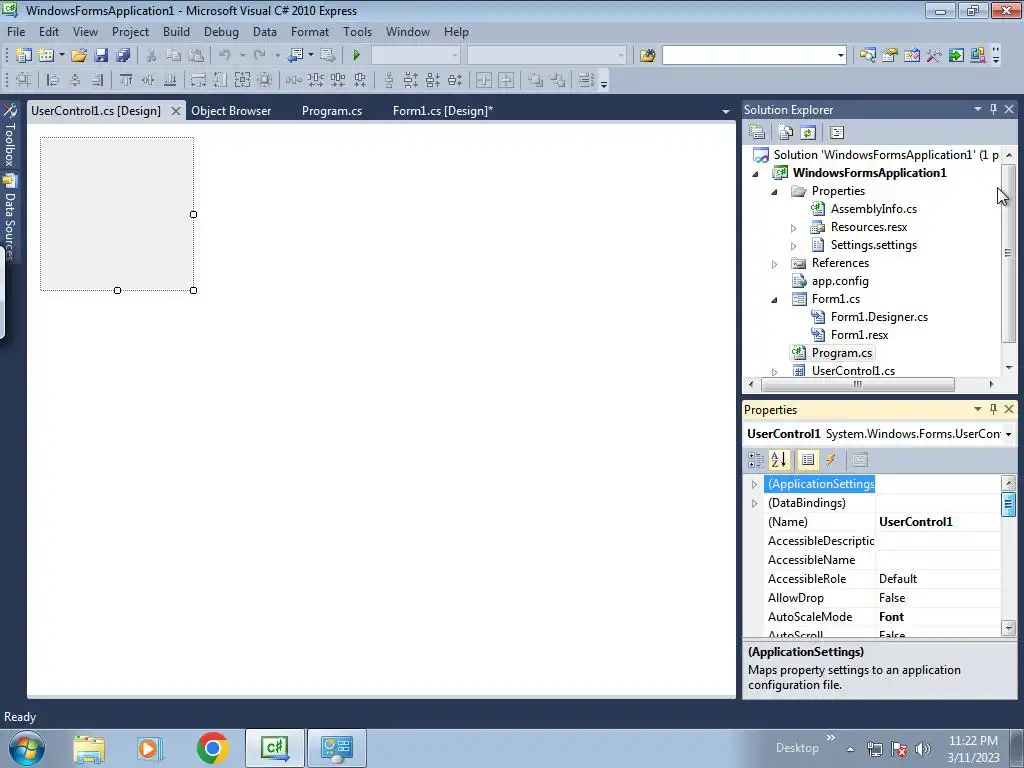Pin the Properties panel
Image resolution: width=1024 pixels, height=768 pixels.
click(x=993, y=409)
